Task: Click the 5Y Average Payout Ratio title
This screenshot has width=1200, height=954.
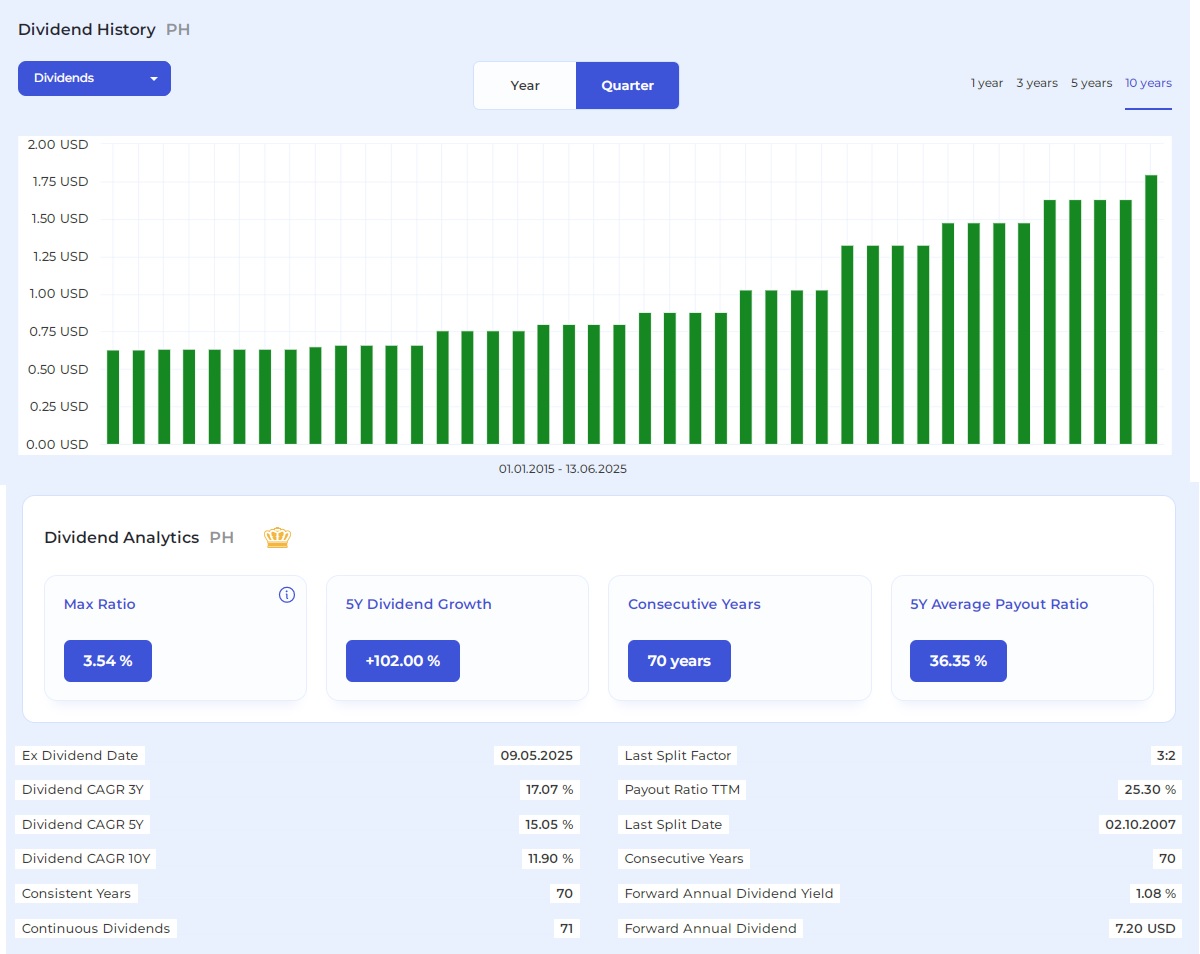Action: pyautogui.click(x=999, y=604)
